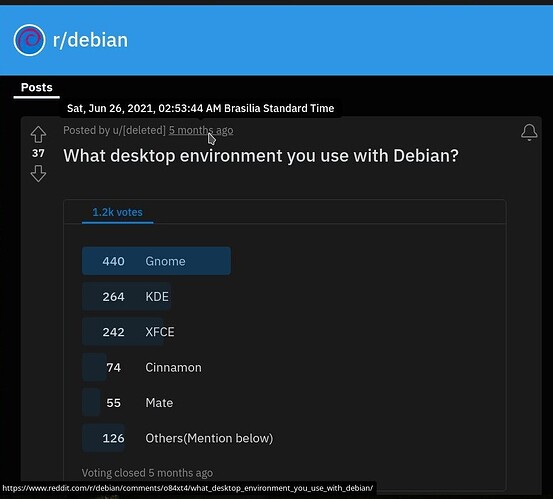Click the 242 vote count
The width and height of the screenshot is (553, 499).
113,332
